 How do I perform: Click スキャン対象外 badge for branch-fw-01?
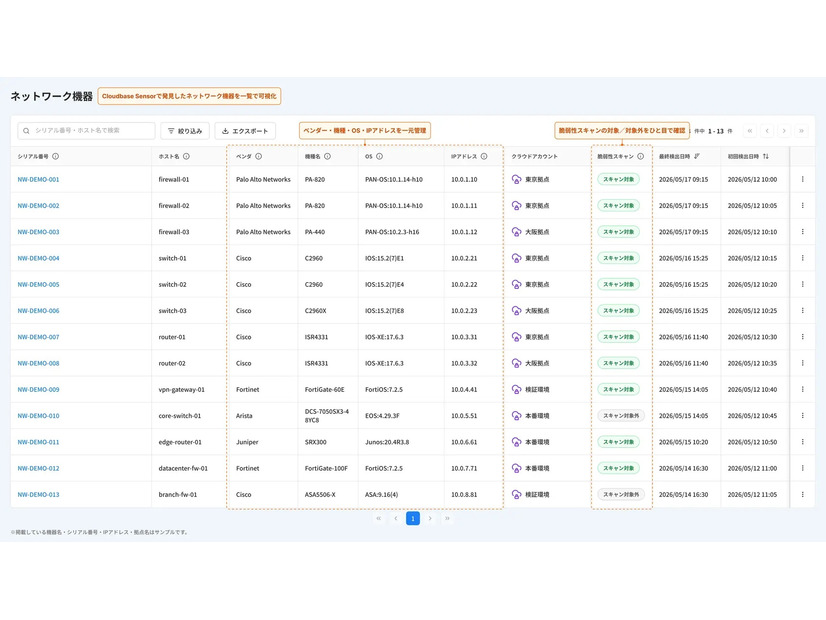pyautogui.click(x=621, y=495)
